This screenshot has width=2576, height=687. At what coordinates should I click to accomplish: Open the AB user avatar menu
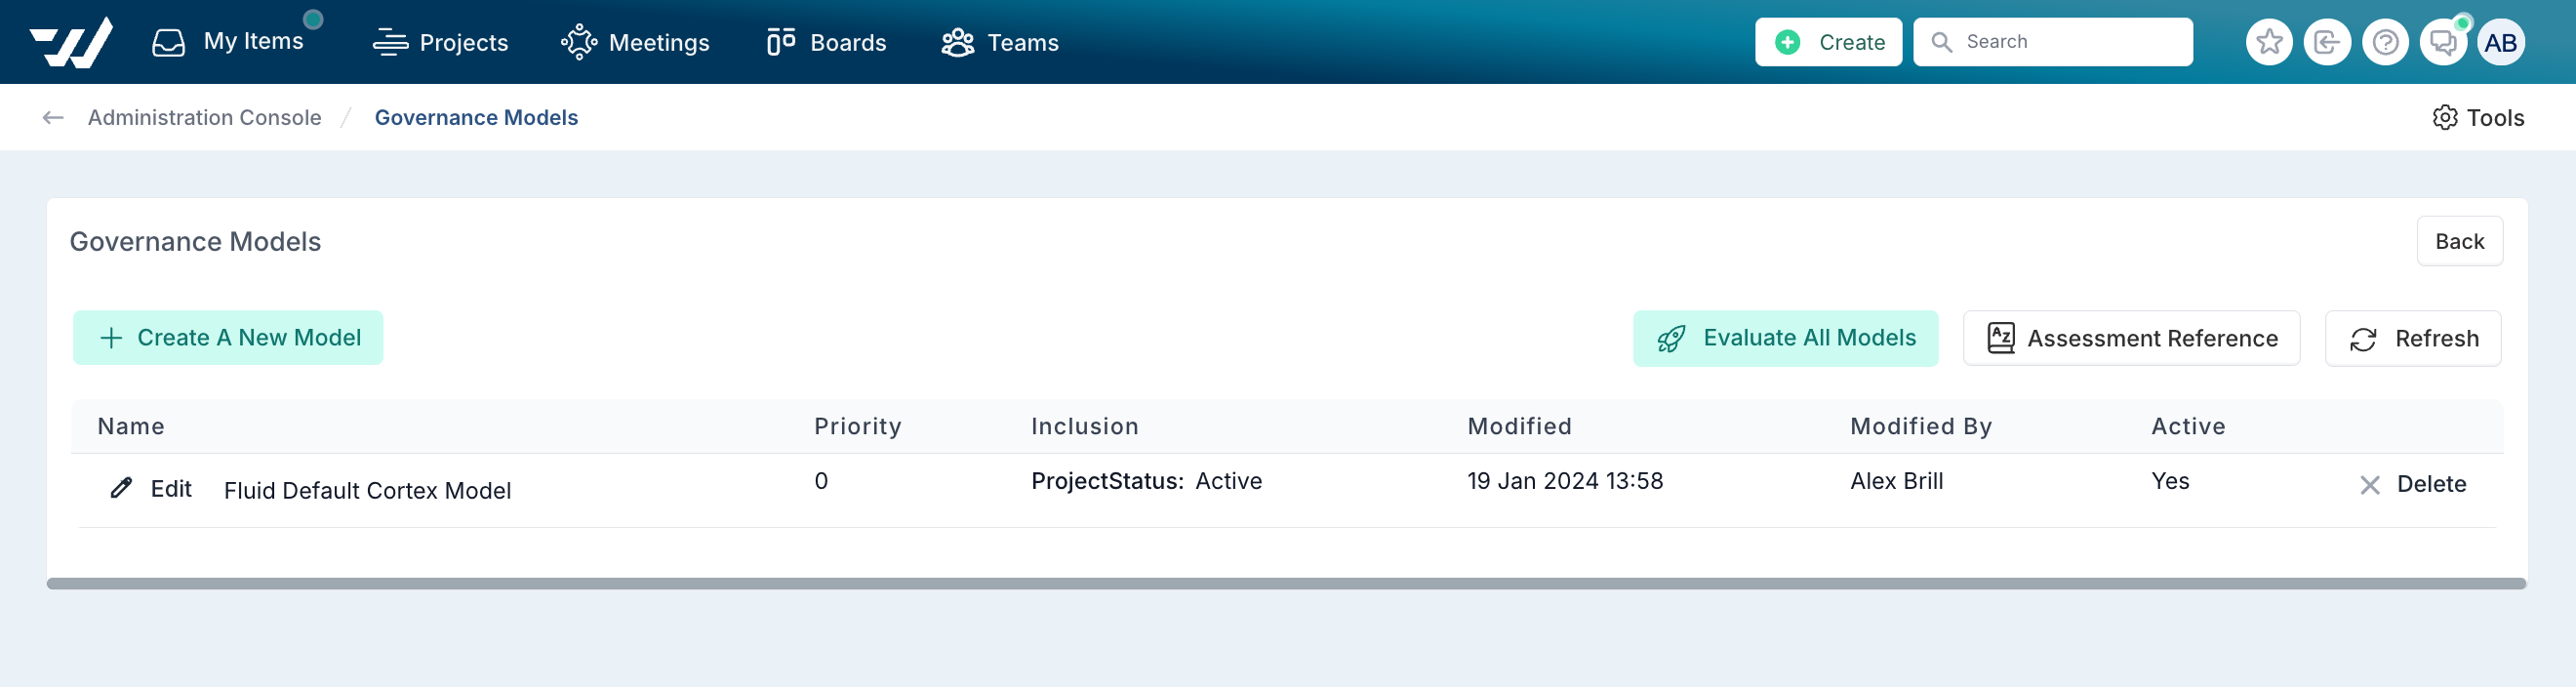[2501, 42]
